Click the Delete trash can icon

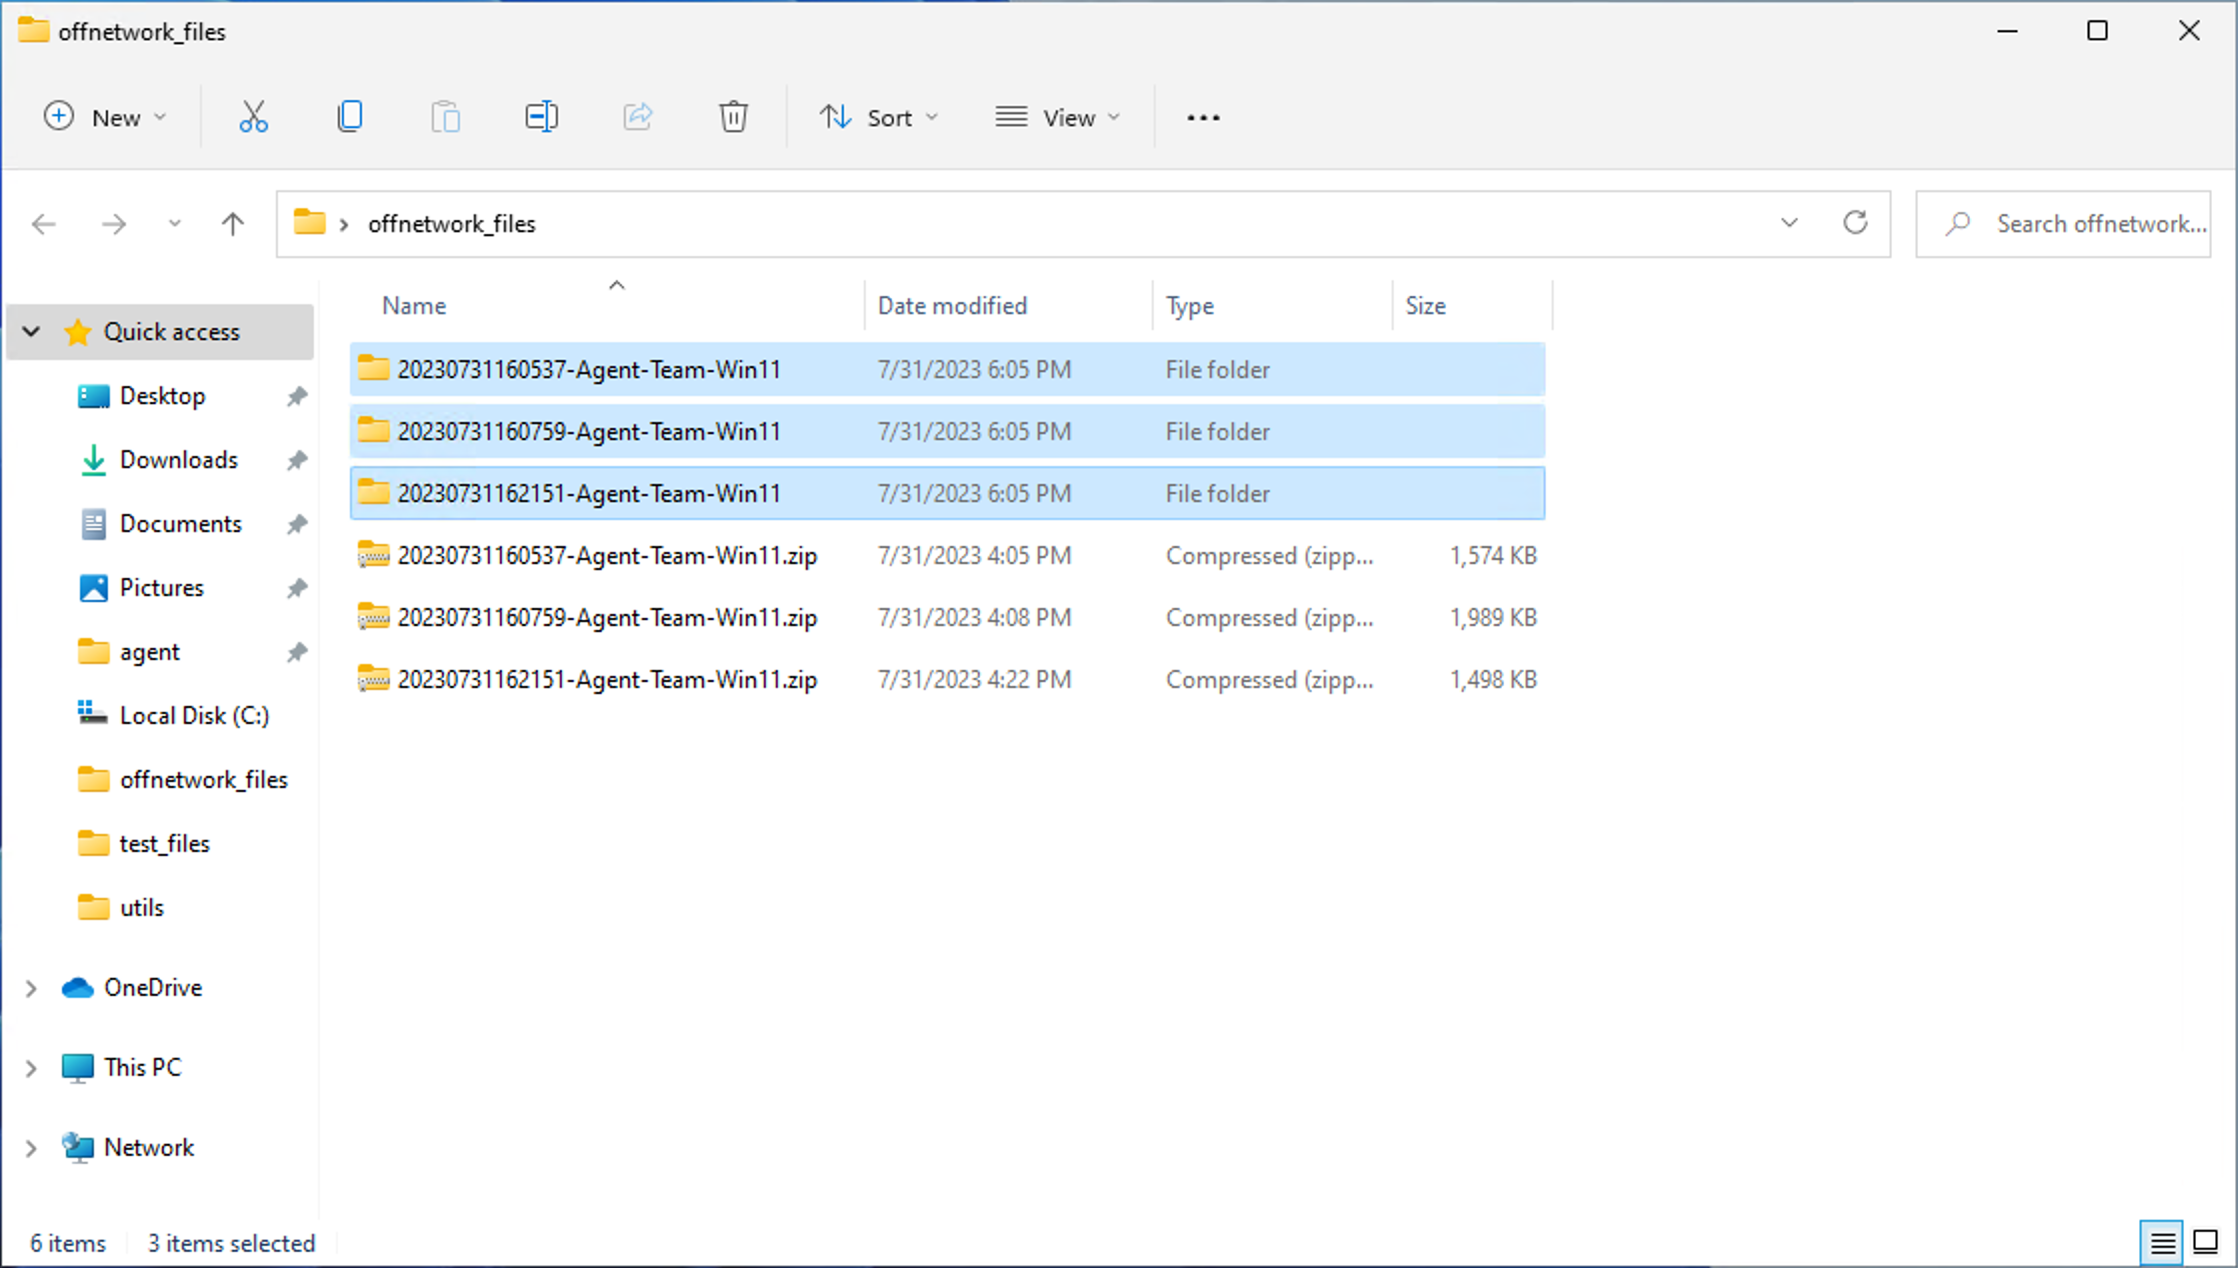point(733,117)
